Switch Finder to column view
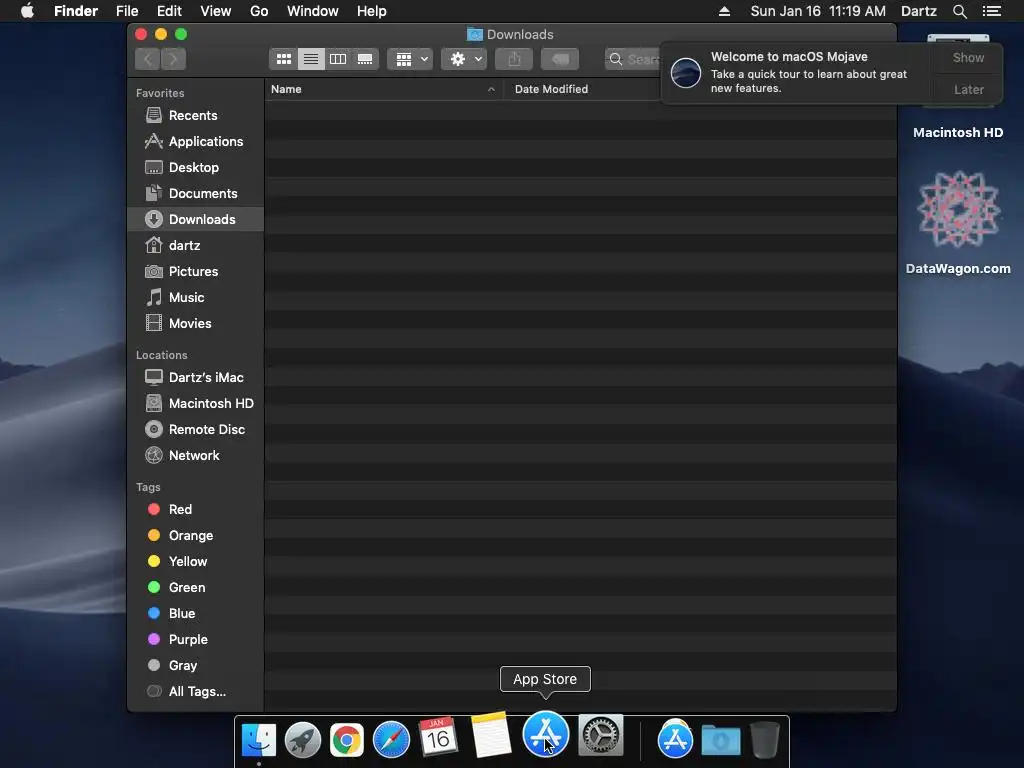This screenshot has height=768, width=1024. point(338,59)
